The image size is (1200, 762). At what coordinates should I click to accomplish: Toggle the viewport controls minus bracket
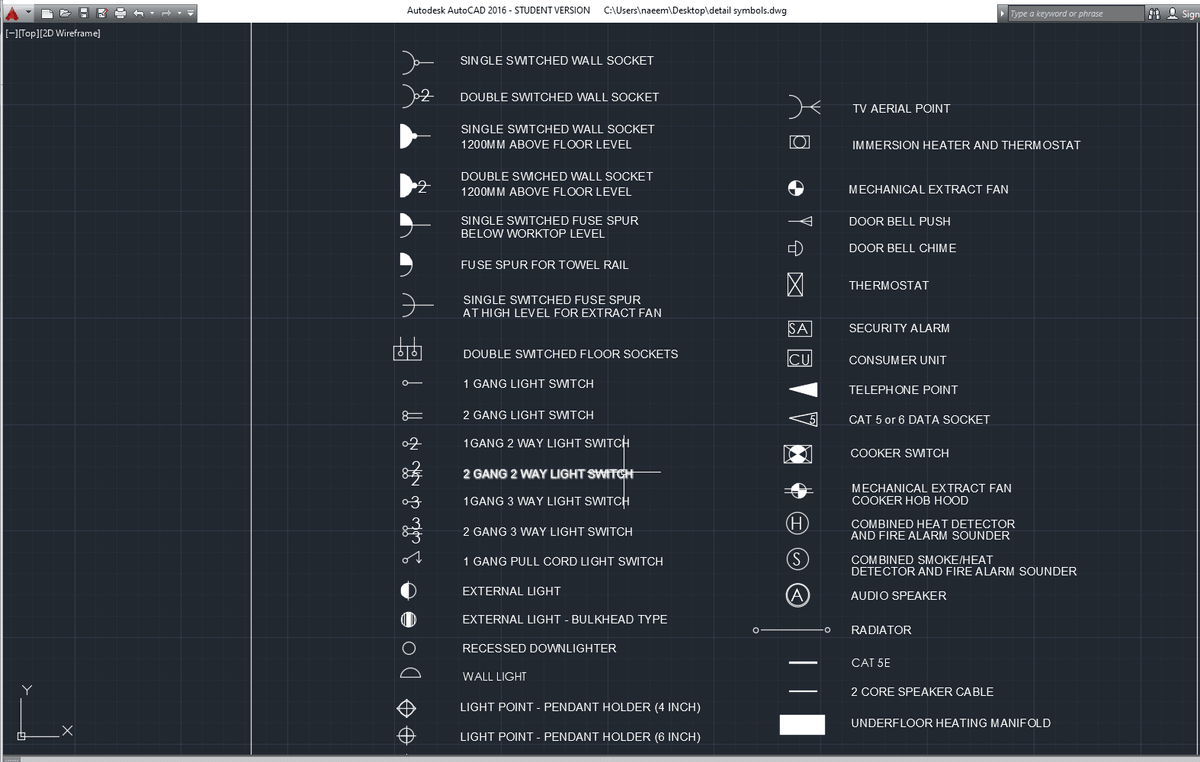(x=11, y=33)
